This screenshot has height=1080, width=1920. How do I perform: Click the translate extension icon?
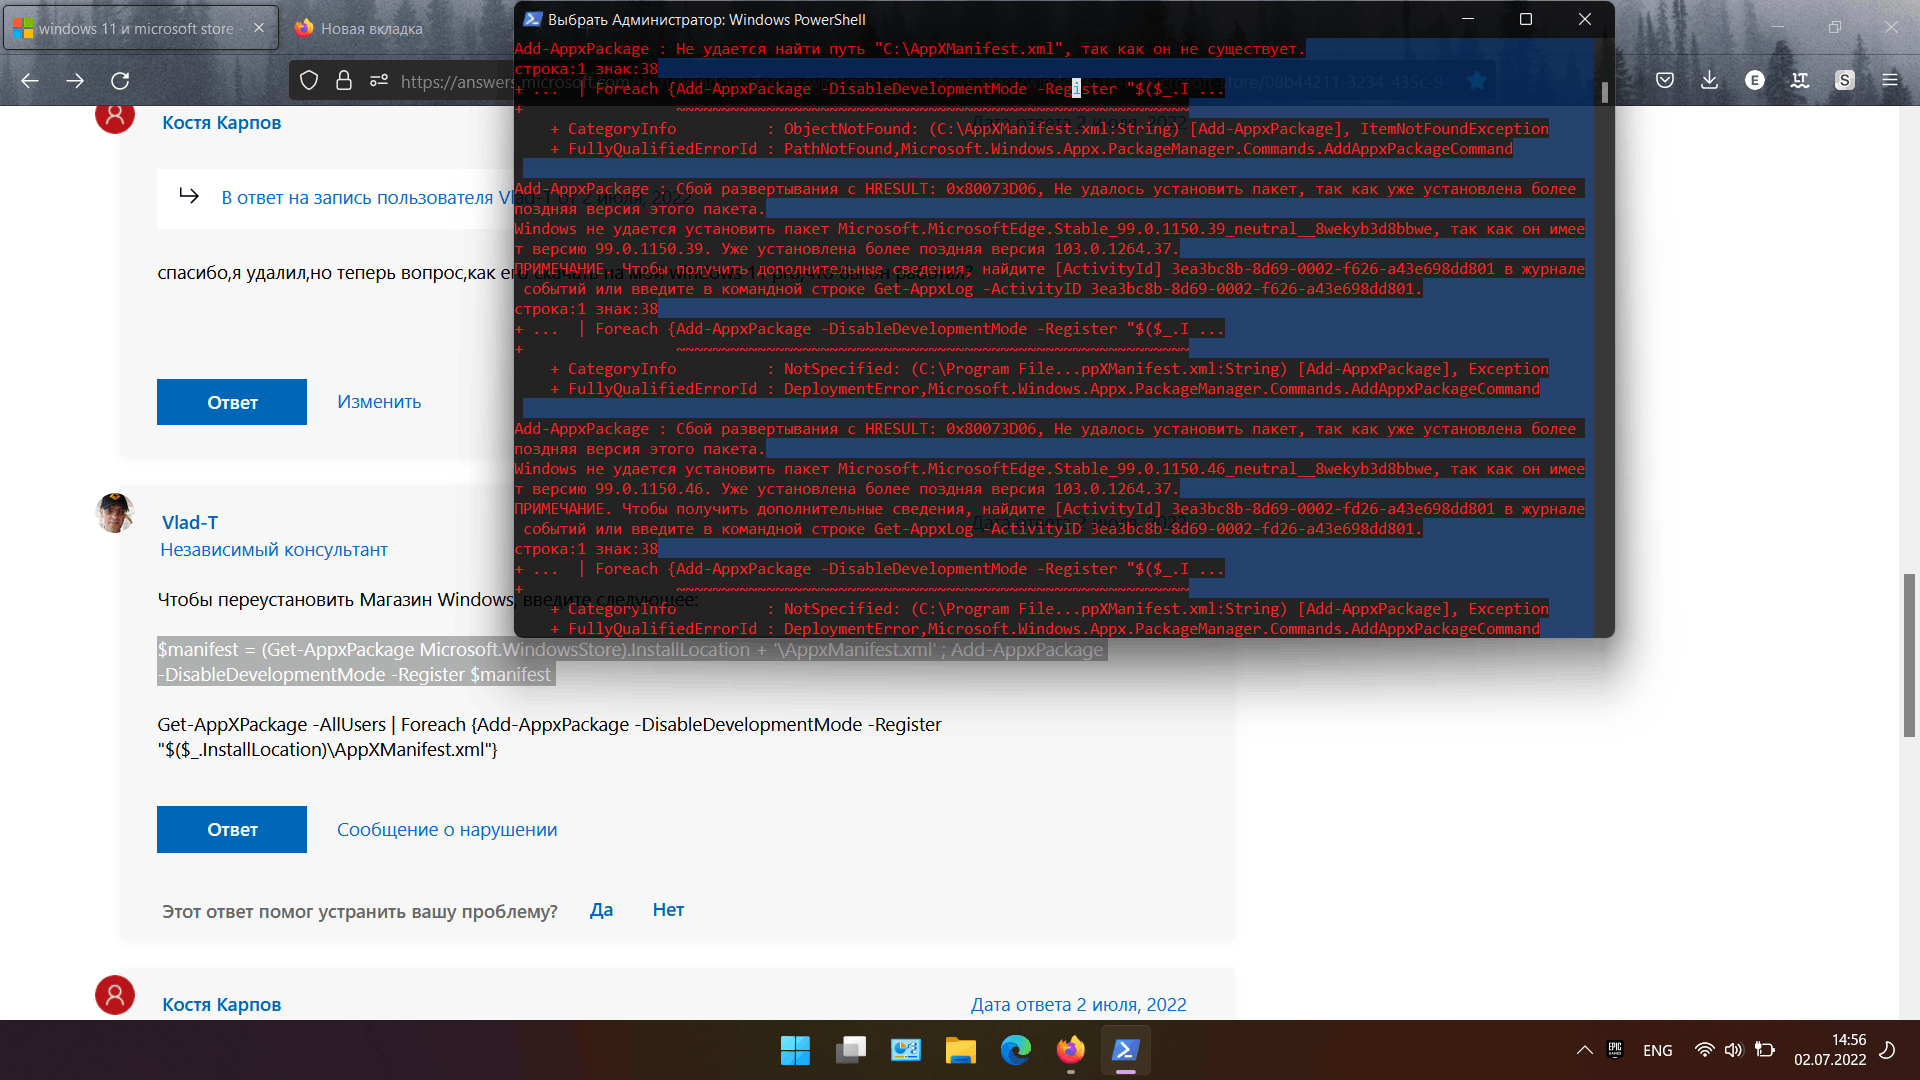[x=1800, y=81]
